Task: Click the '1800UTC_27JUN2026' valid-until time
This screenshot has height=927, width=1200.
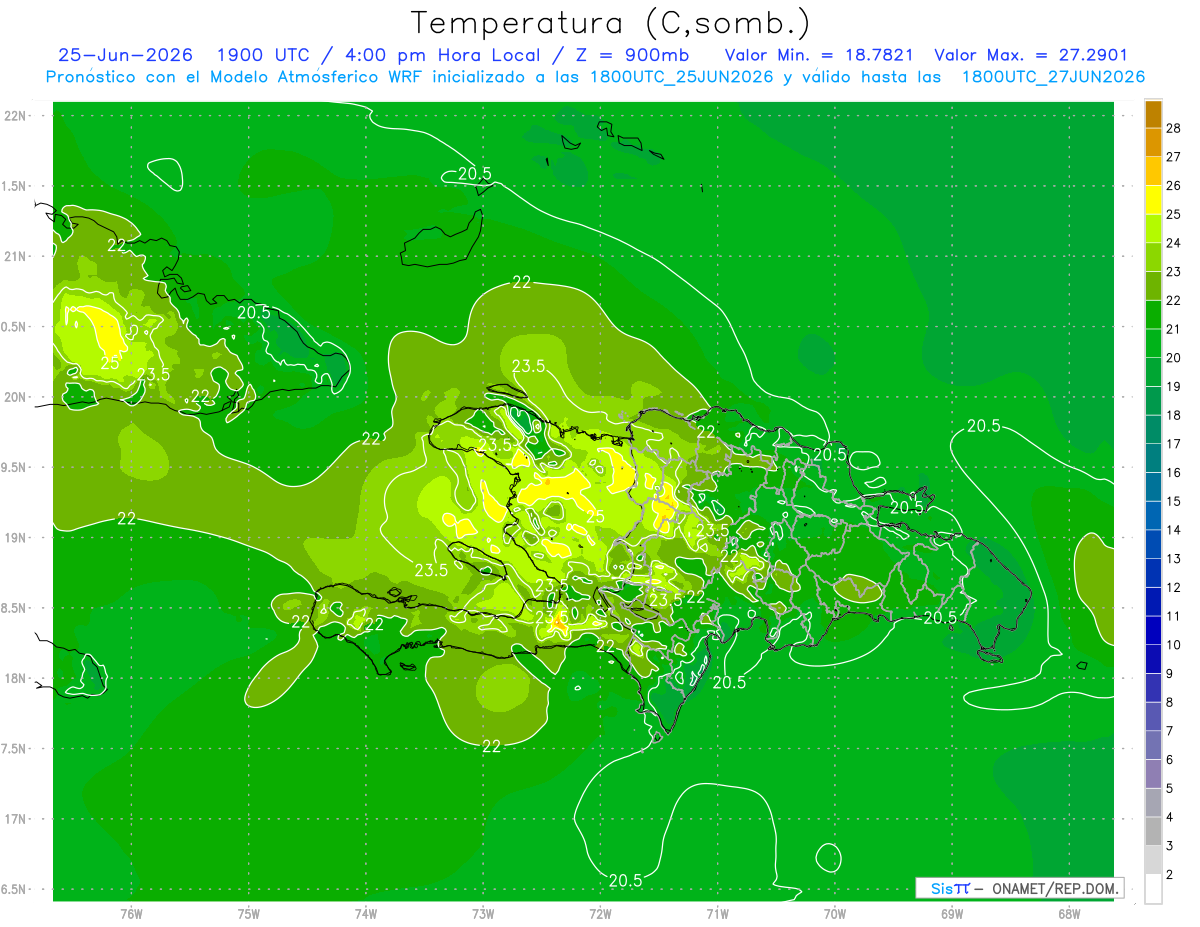Action: (1053, 77)
